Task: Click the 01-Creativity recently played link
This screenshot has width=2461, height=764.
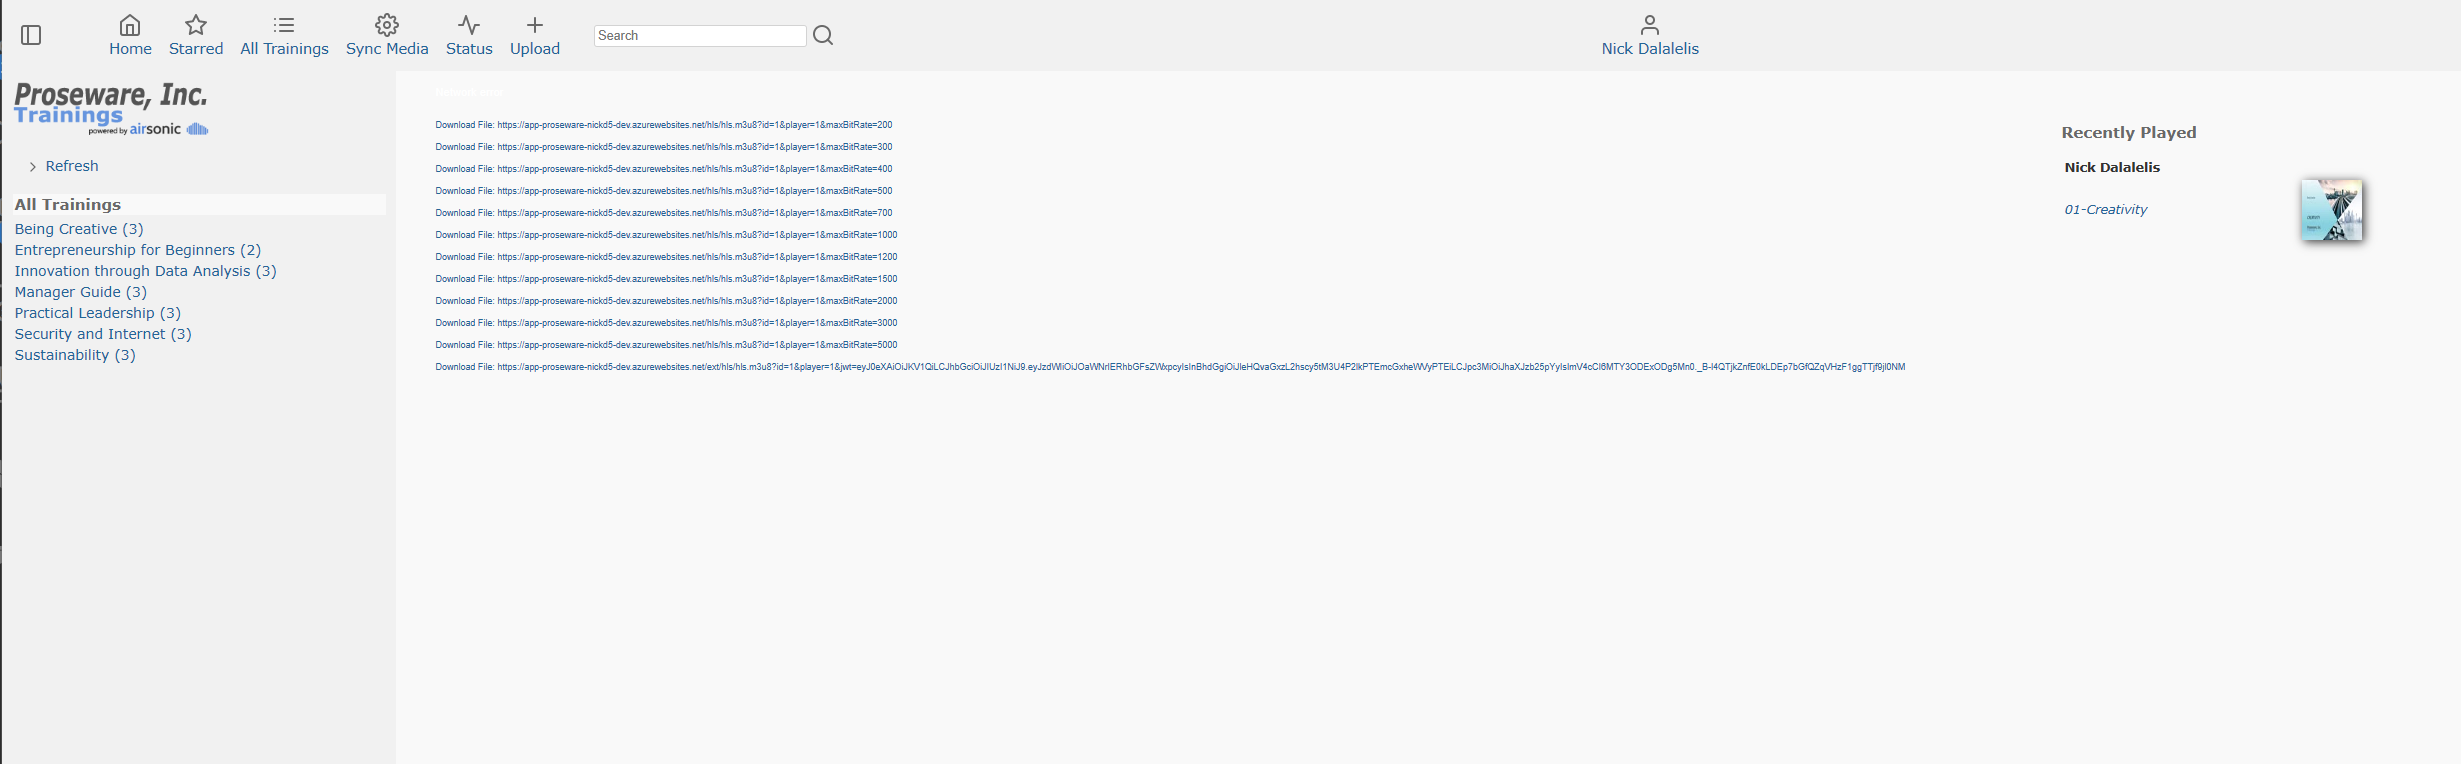Action: pyautogui.click(x=2106, y=210)
